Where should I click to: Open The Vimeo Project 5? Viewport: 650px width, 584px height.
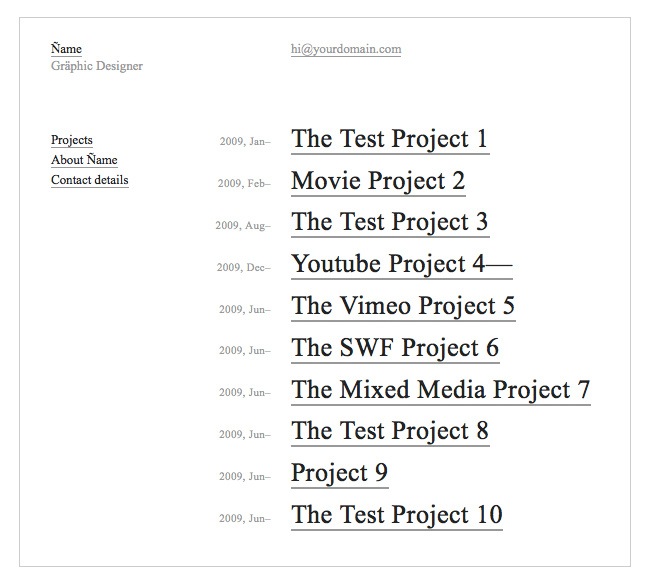point(403,306)
